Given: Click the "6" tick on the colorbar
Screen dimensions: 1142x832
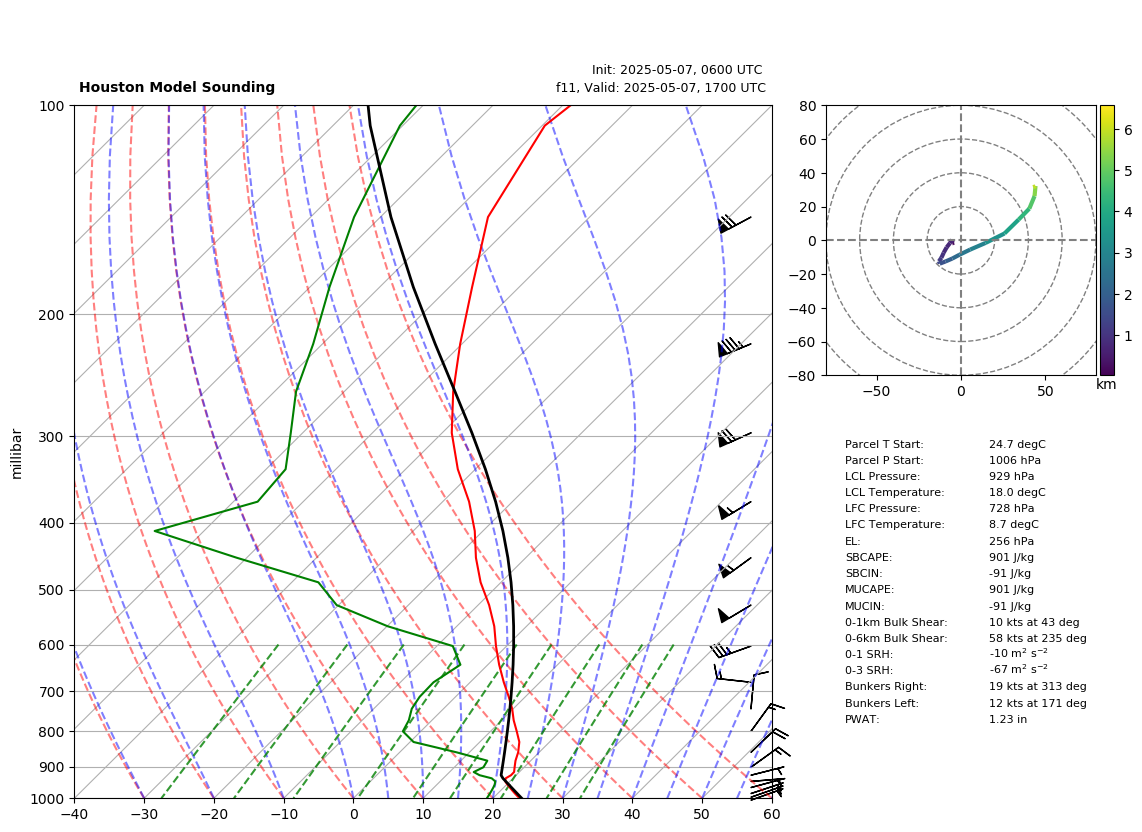Looking at the screenshot, I should click(x=1127, y=130).
